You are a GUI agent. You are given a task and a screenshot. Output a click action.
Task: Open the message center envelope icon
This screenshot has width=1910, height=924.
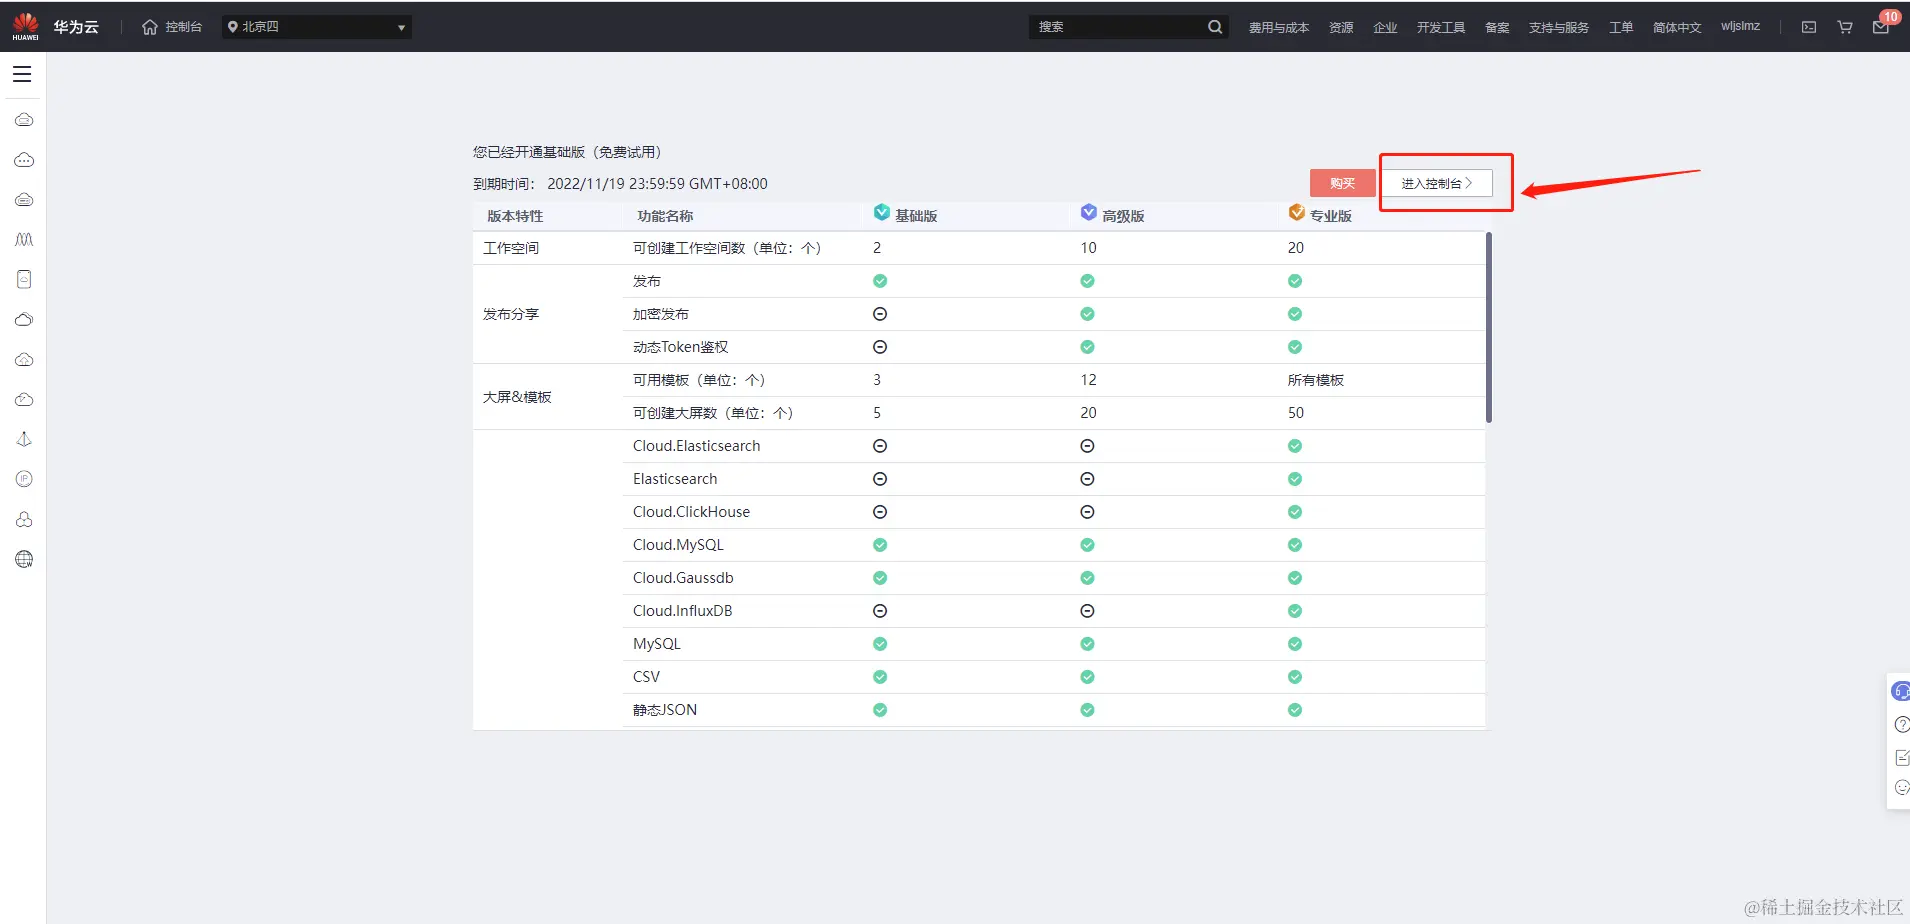1881,27
